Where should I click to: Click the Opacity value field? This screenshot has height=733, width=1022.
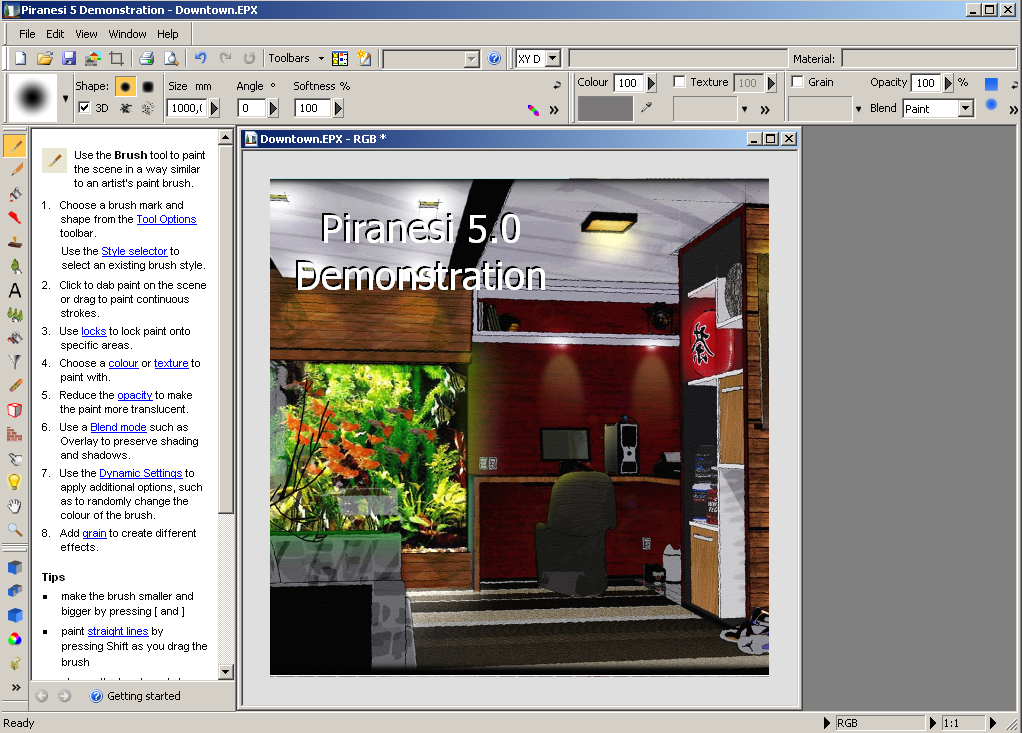pos(926,83)
